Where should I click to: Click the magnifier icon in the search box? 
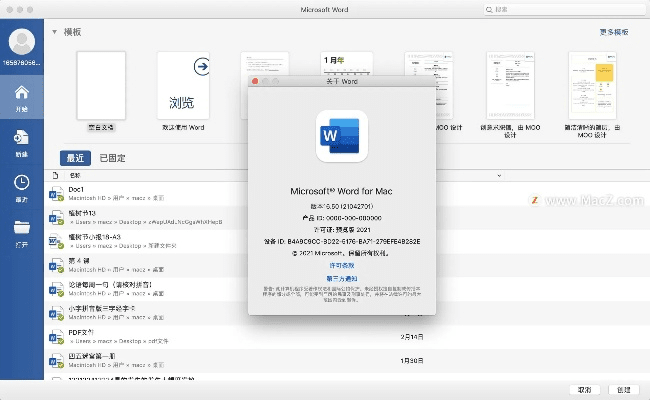(489, 10)
